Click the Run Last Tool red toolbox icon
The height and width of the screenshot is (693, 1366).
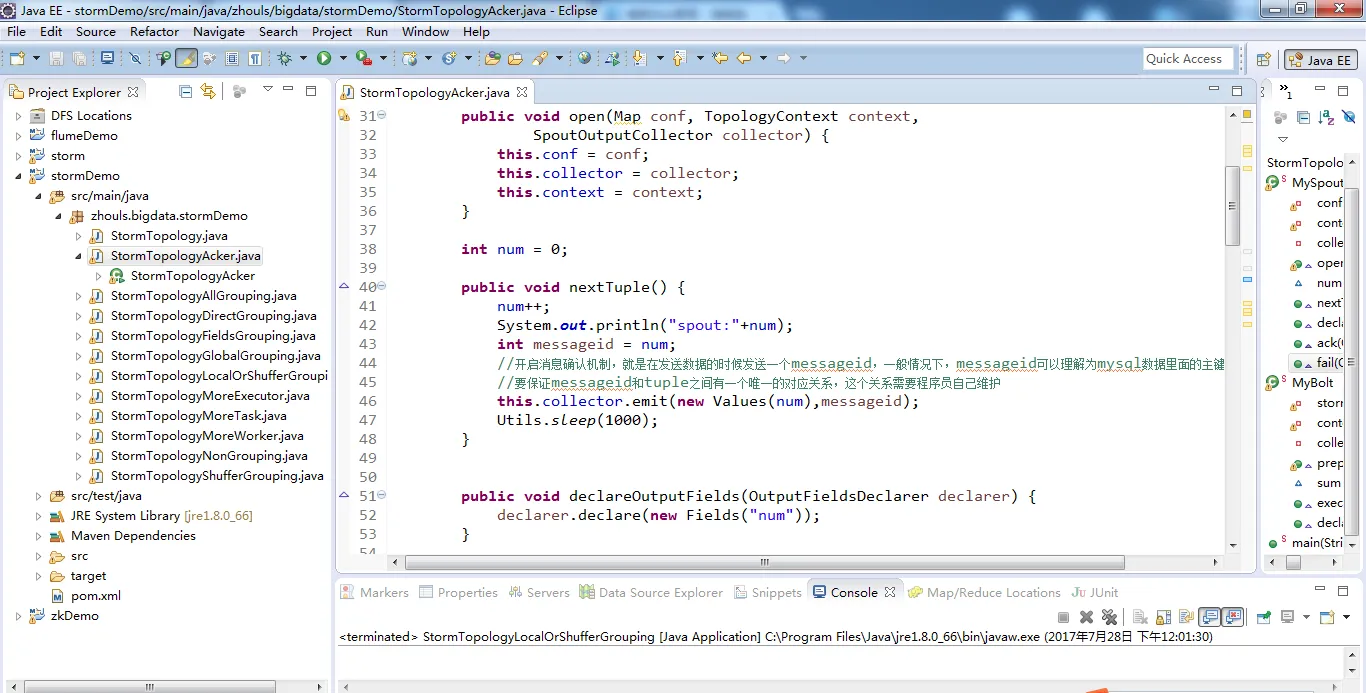pyautogui.click(x=363, y=59)
